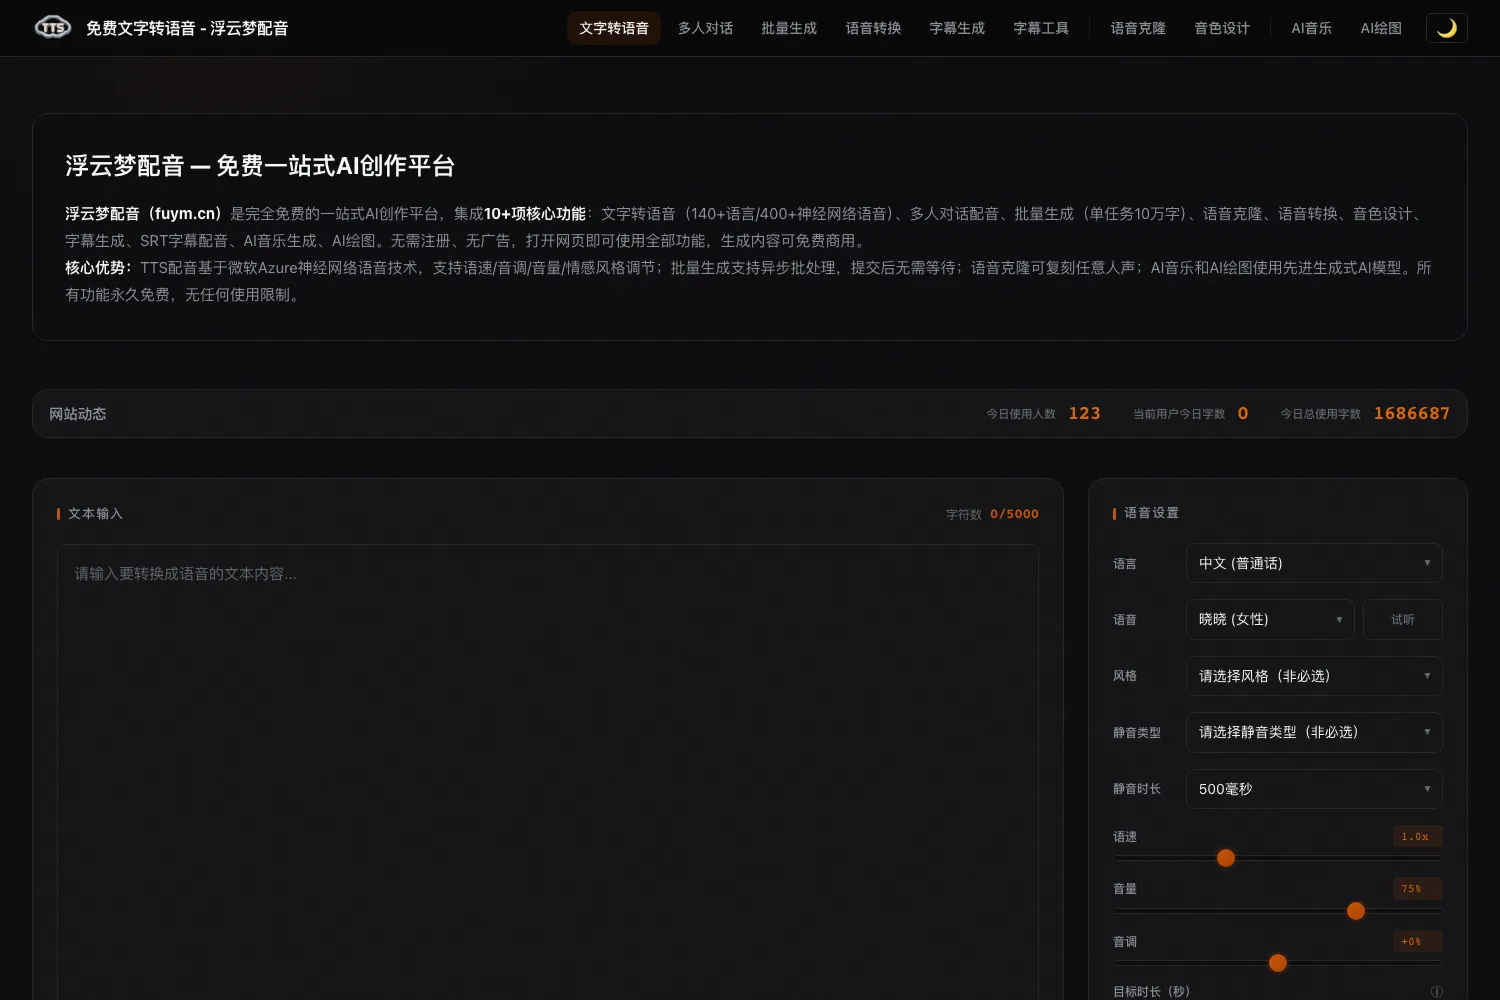
Task: Open the voice dropdown showing 晓晓 (女性)
Action: [x=1270, y=619]
